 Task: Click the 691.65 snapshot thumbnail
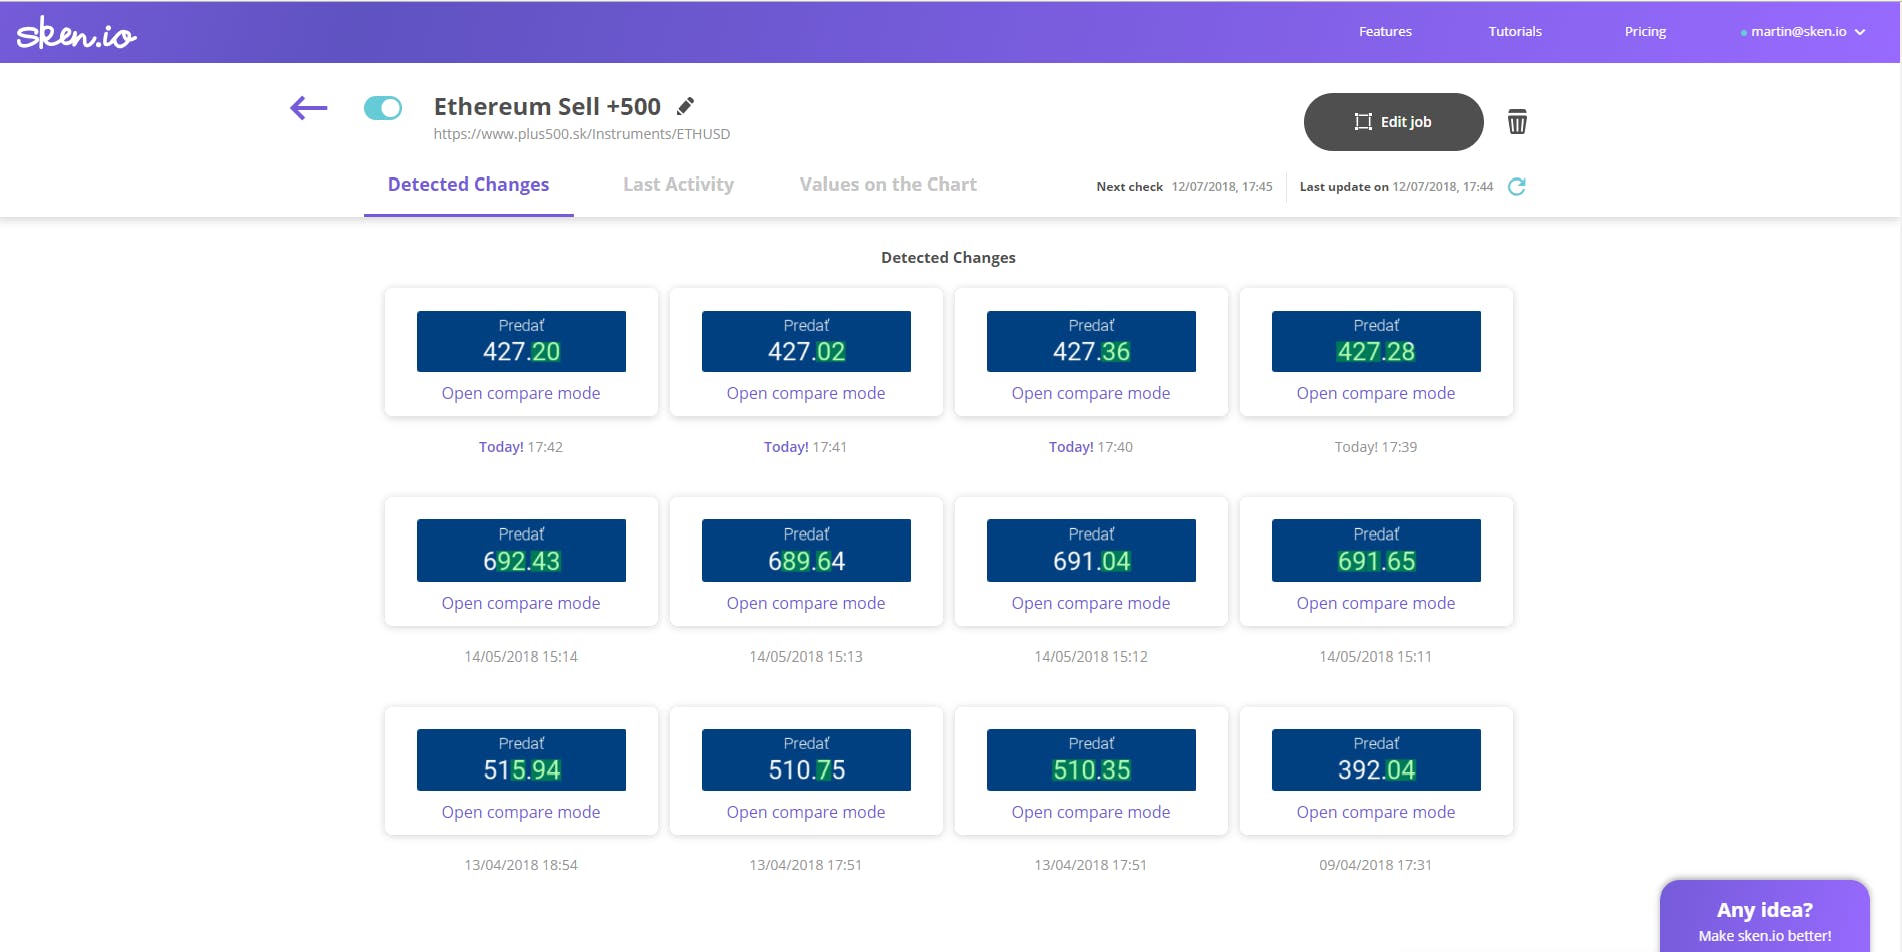(1376, 550)
